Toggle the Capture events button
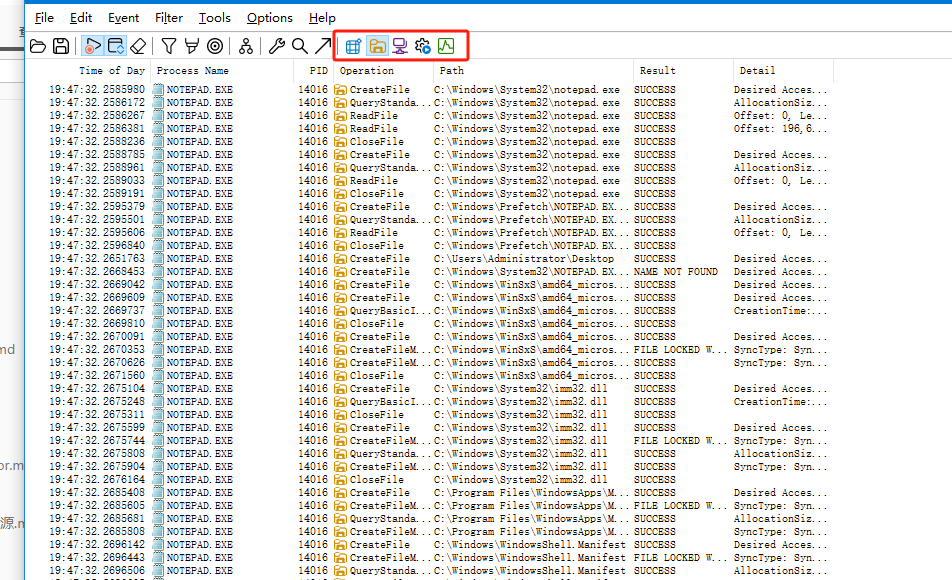Viewport: 952px width, 580px height. (x=92, y=46)
